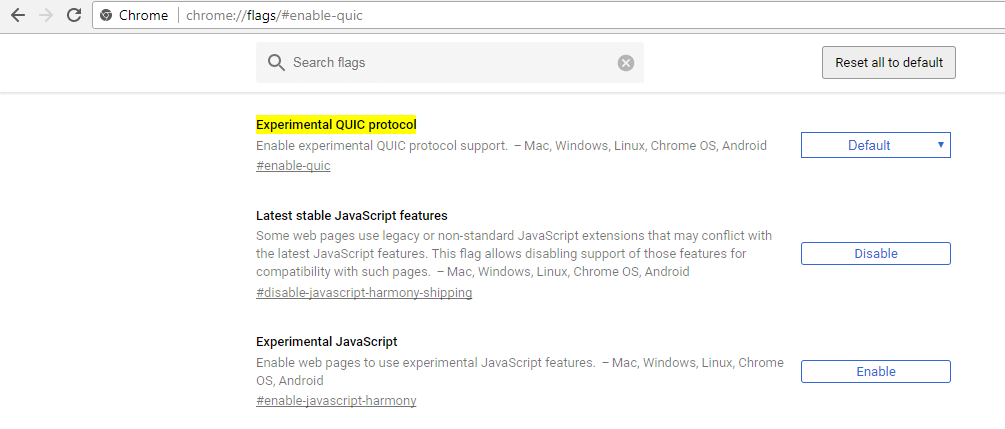Click the Experimental JavaScript heading
This screenshot has width=1005, height=429.
pyautogui.click(x=326, y=341)
